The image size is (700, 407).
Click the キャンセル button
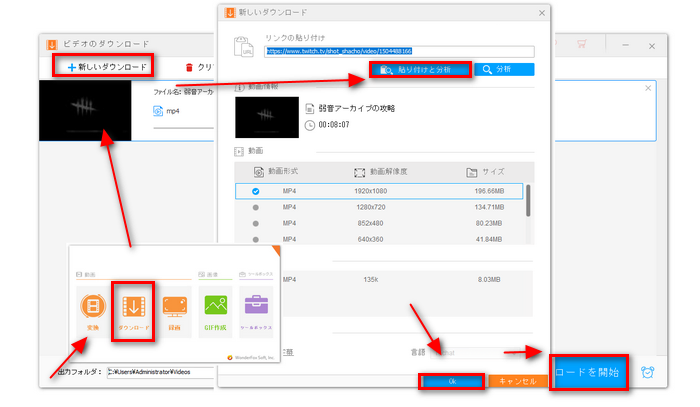point(518,381)
